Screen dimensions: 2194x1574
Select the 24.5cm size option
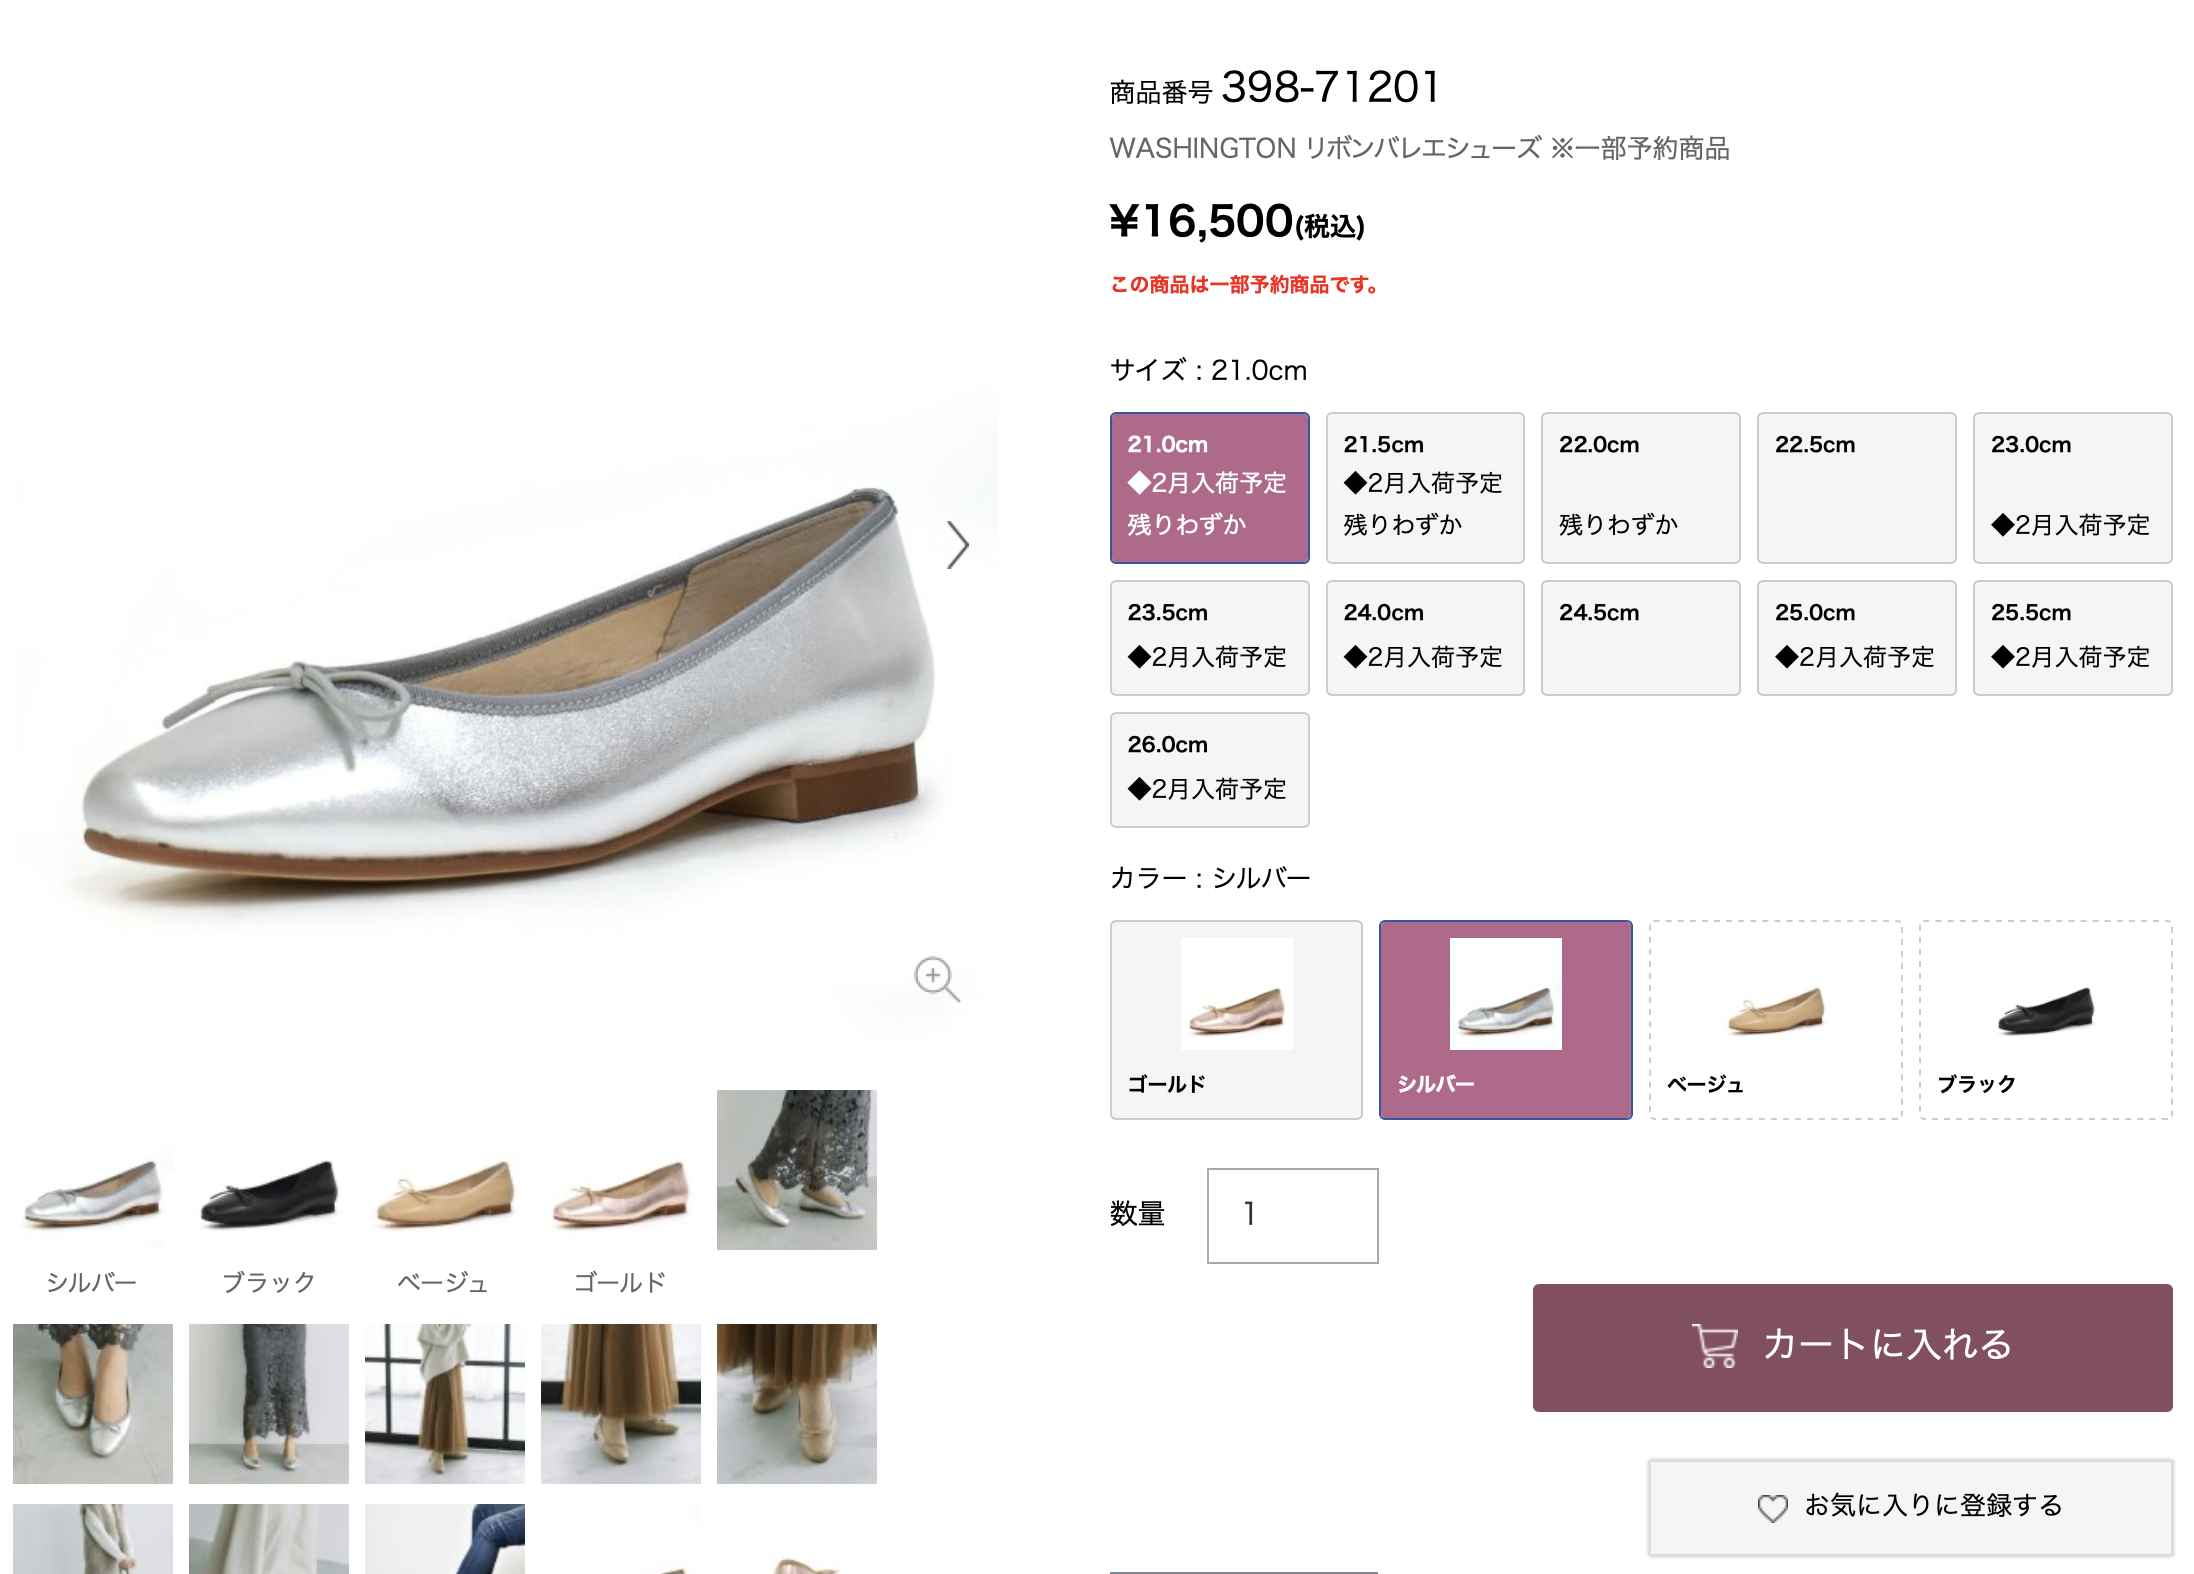tap(1640, 637)
